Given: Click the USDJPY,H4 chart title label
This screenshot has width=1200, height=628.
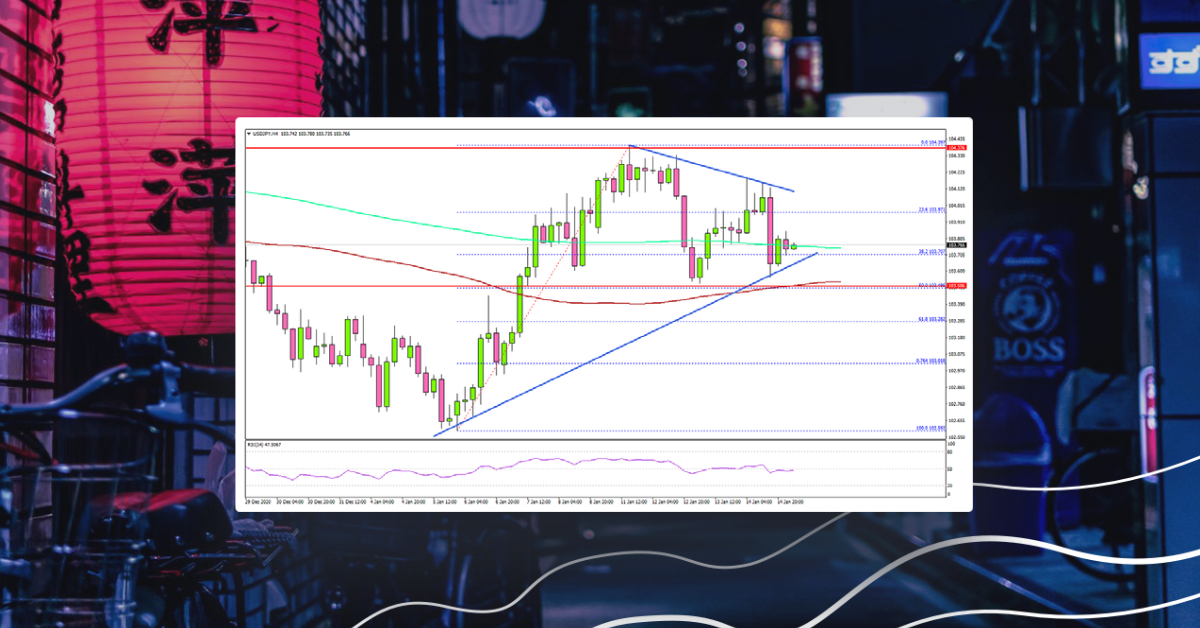Looking at the screenshot, I should 270,131.
